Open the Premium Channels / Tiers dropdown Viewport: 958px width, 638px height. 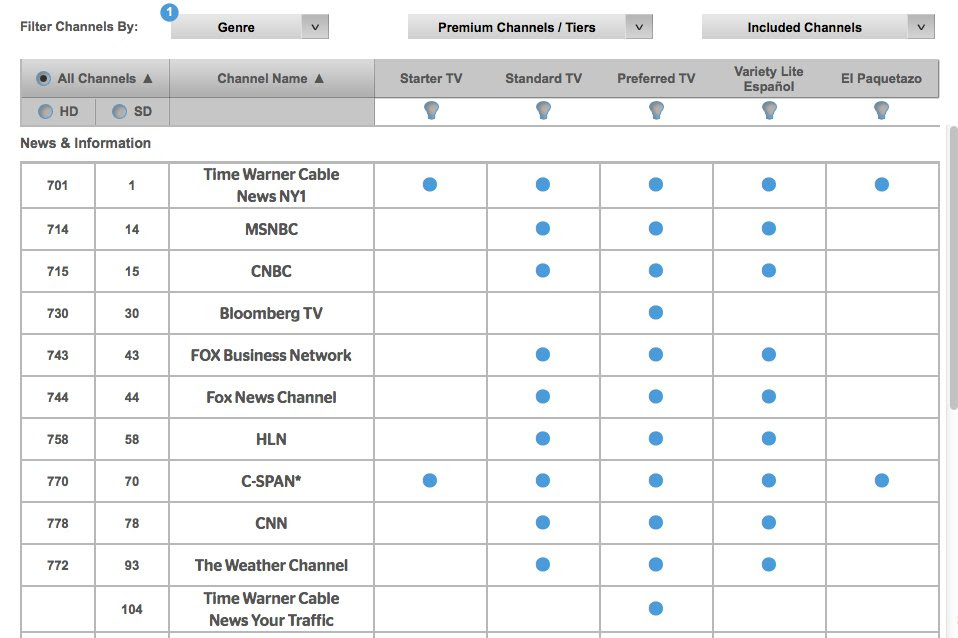[530, 27]
